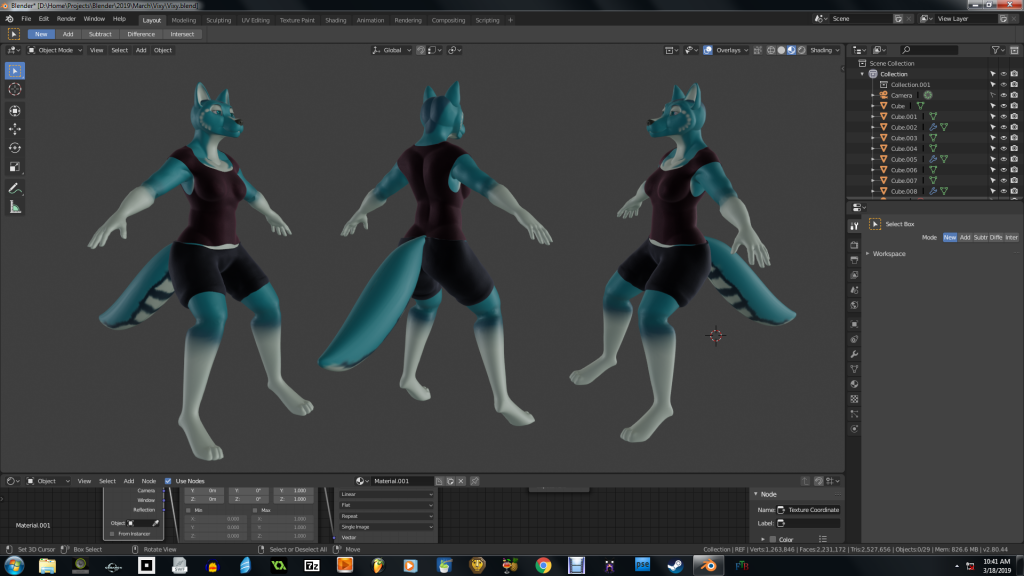Open the Shading options dropdown
Viewport: 1024px width, 576px height.
coord(824,50)
